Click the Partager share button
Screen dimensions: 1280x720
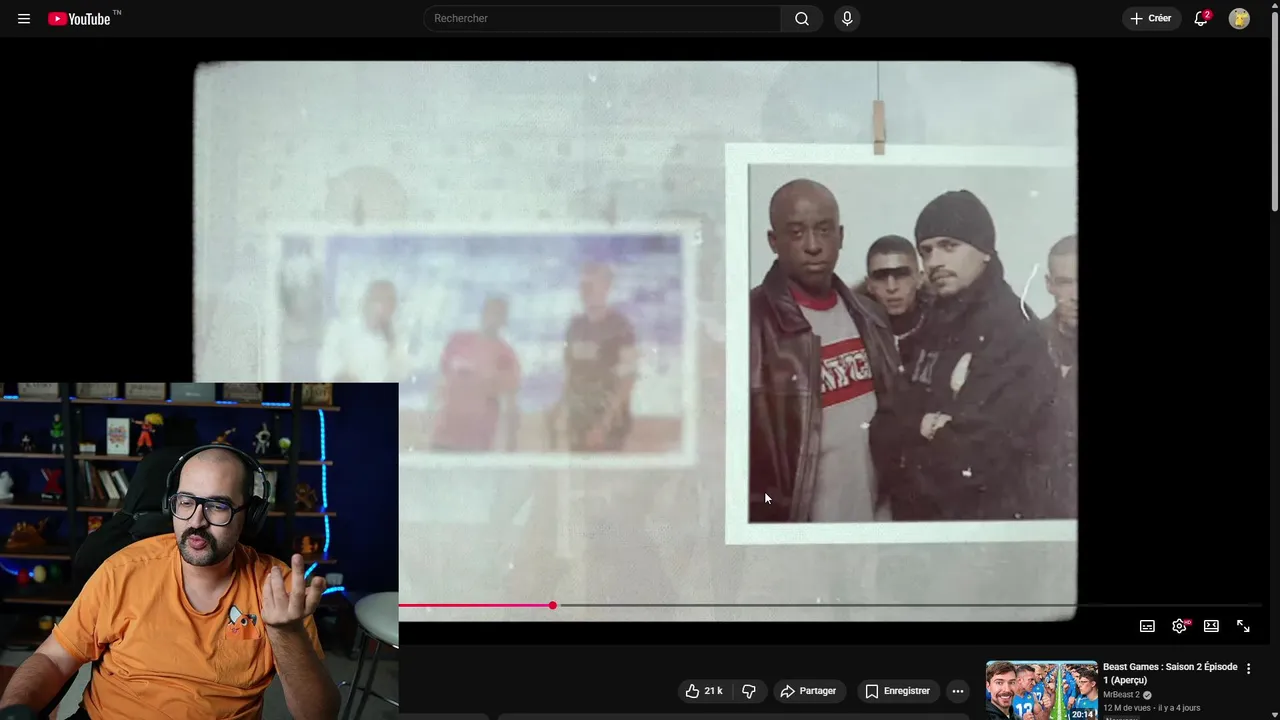pyautogui.click(x=808, y=691)
